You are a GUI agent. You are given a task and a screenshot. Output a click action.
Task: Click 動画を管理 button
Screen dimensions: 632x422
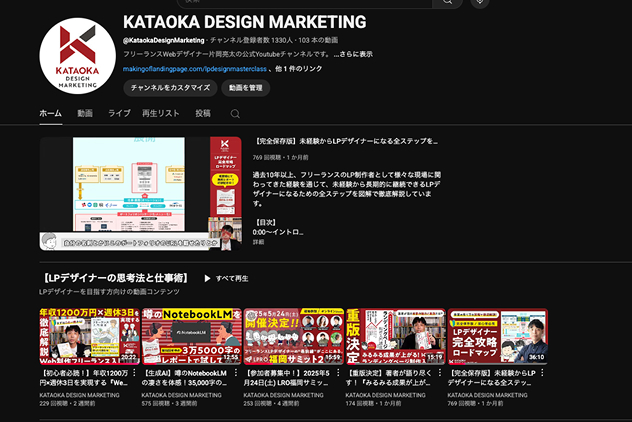point(245,88)
